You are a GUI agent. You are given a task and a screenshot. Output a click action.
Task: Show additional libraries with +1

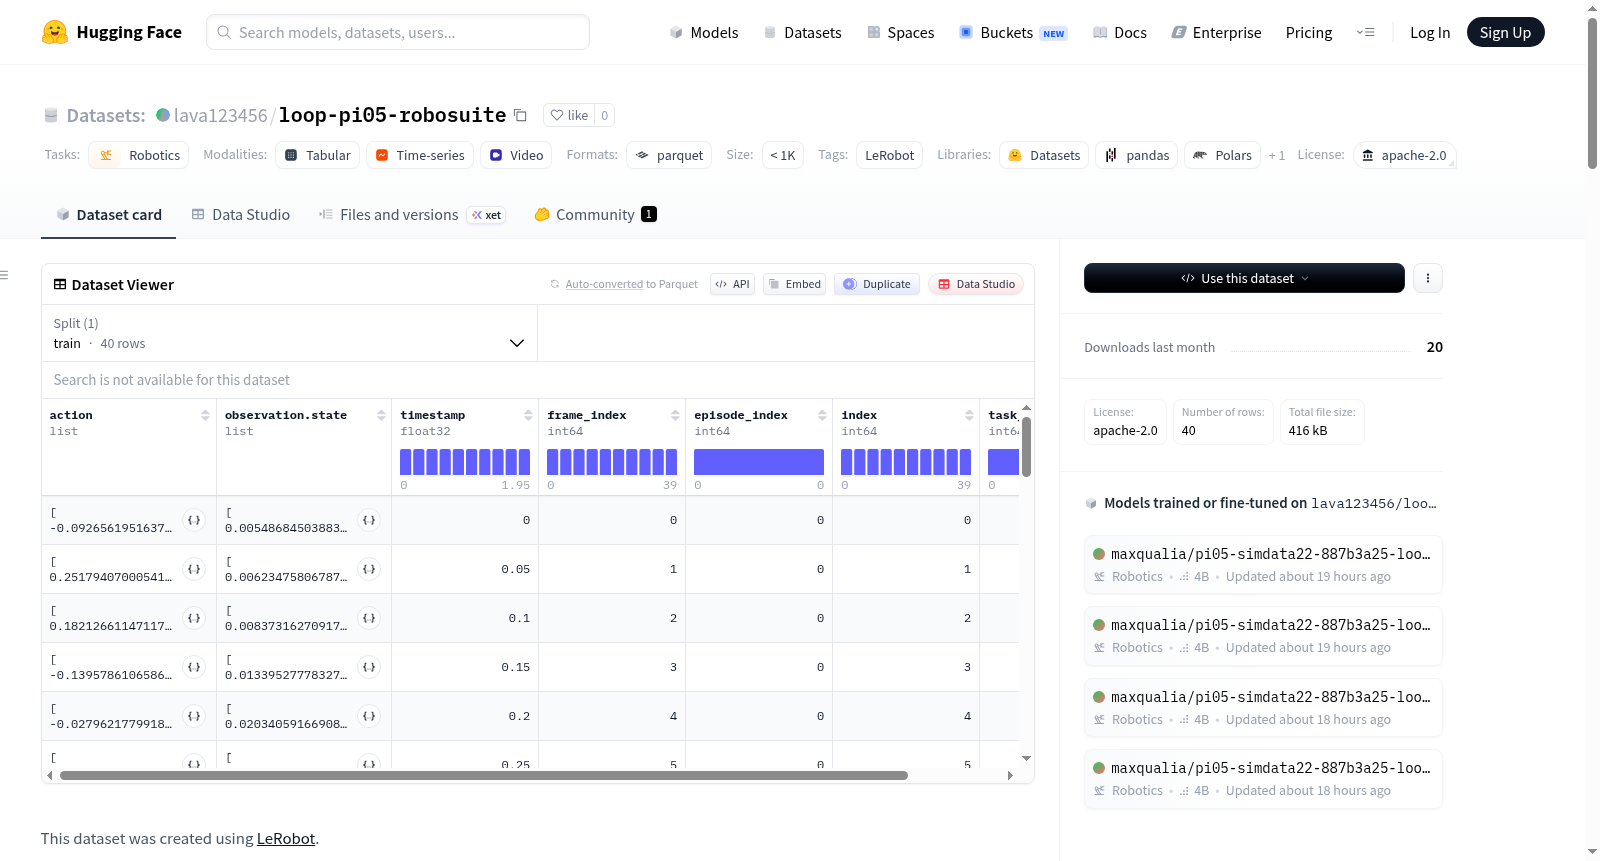tap(1277, 155)
